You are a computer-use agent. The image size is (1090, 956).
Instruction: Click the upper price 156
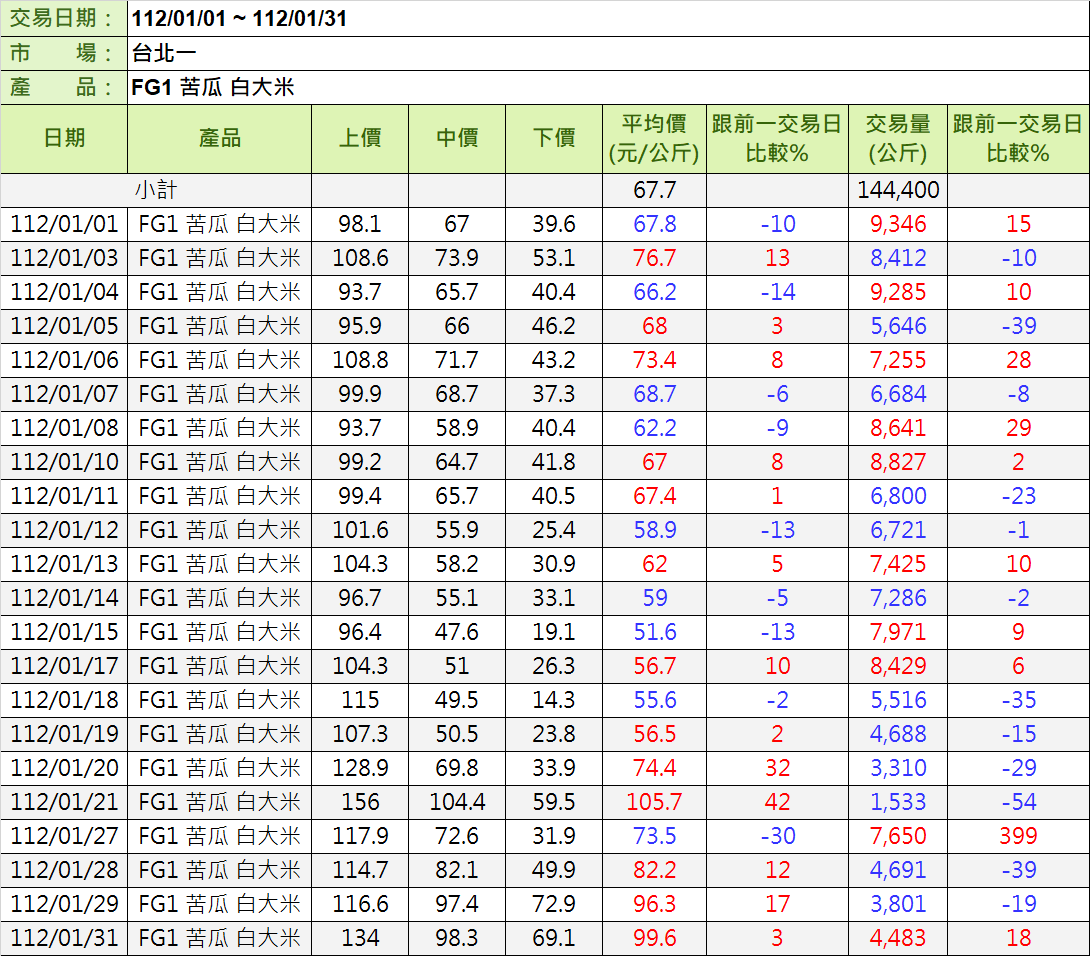coord(360,802)
